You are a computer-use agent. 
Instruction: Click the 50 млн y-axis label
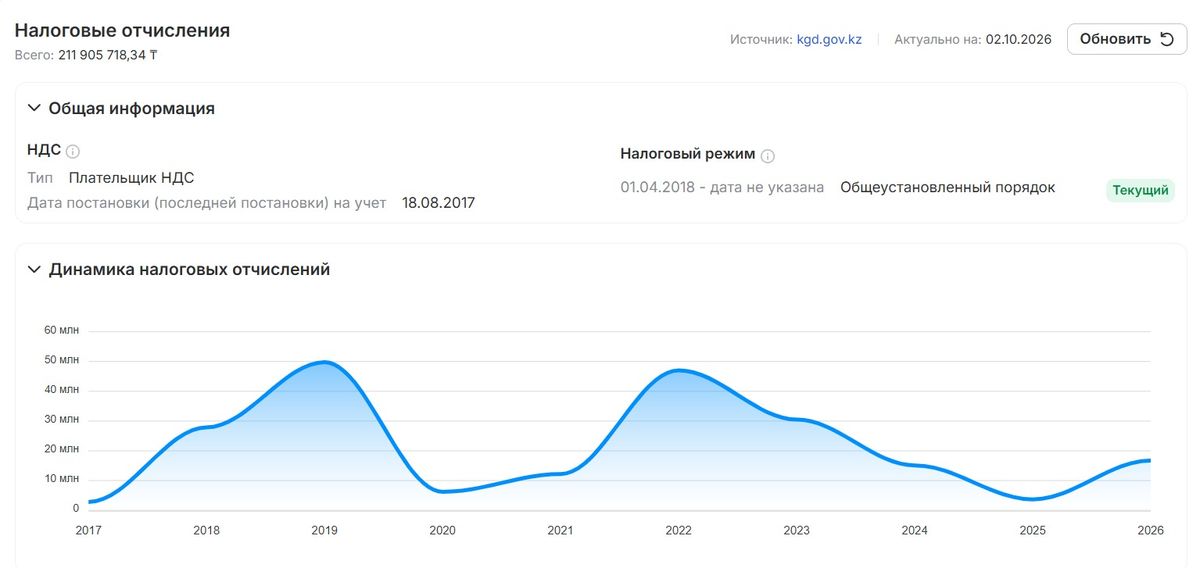pyautogui.click(x=62, y=360)
